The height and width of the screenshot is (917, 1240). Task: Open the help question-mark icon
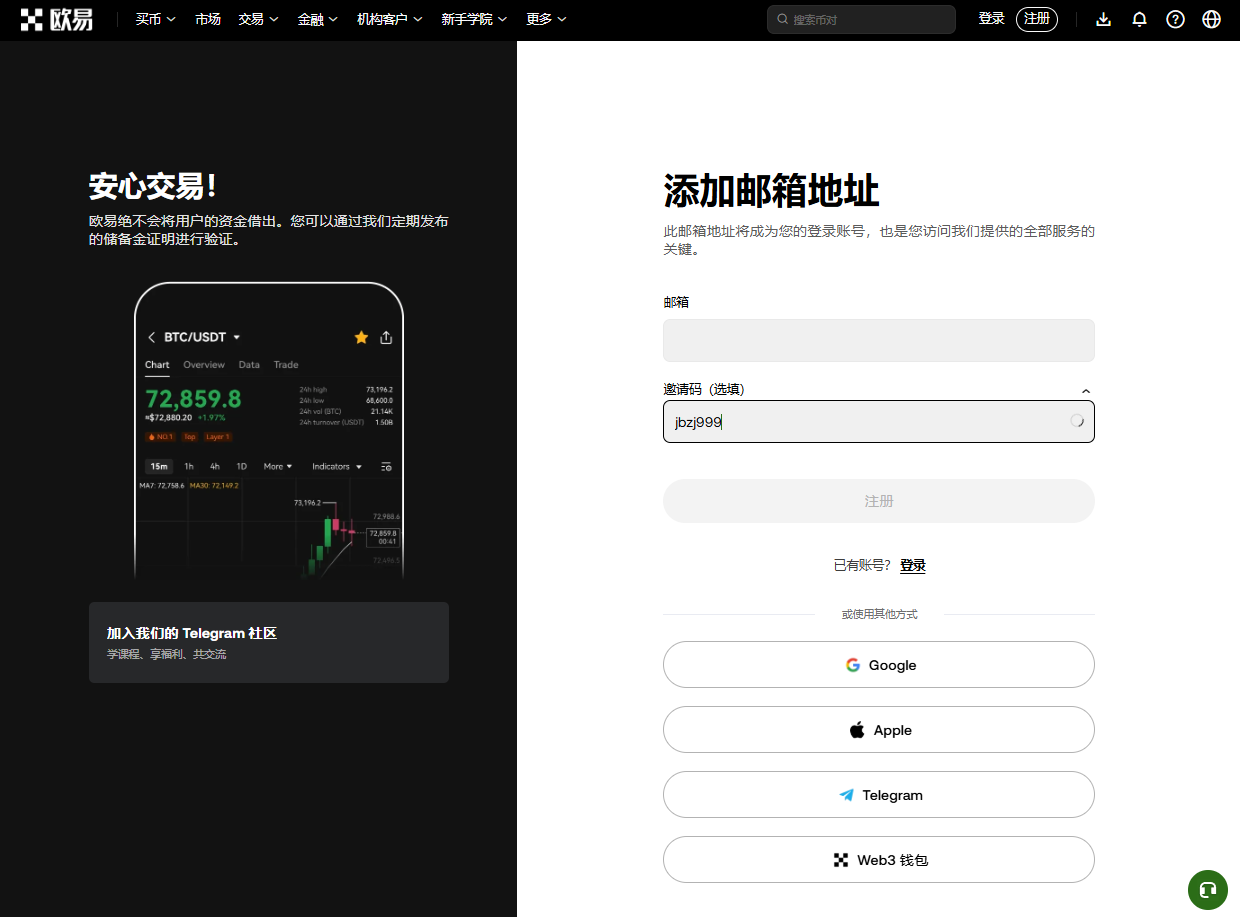coord(1175,19)
